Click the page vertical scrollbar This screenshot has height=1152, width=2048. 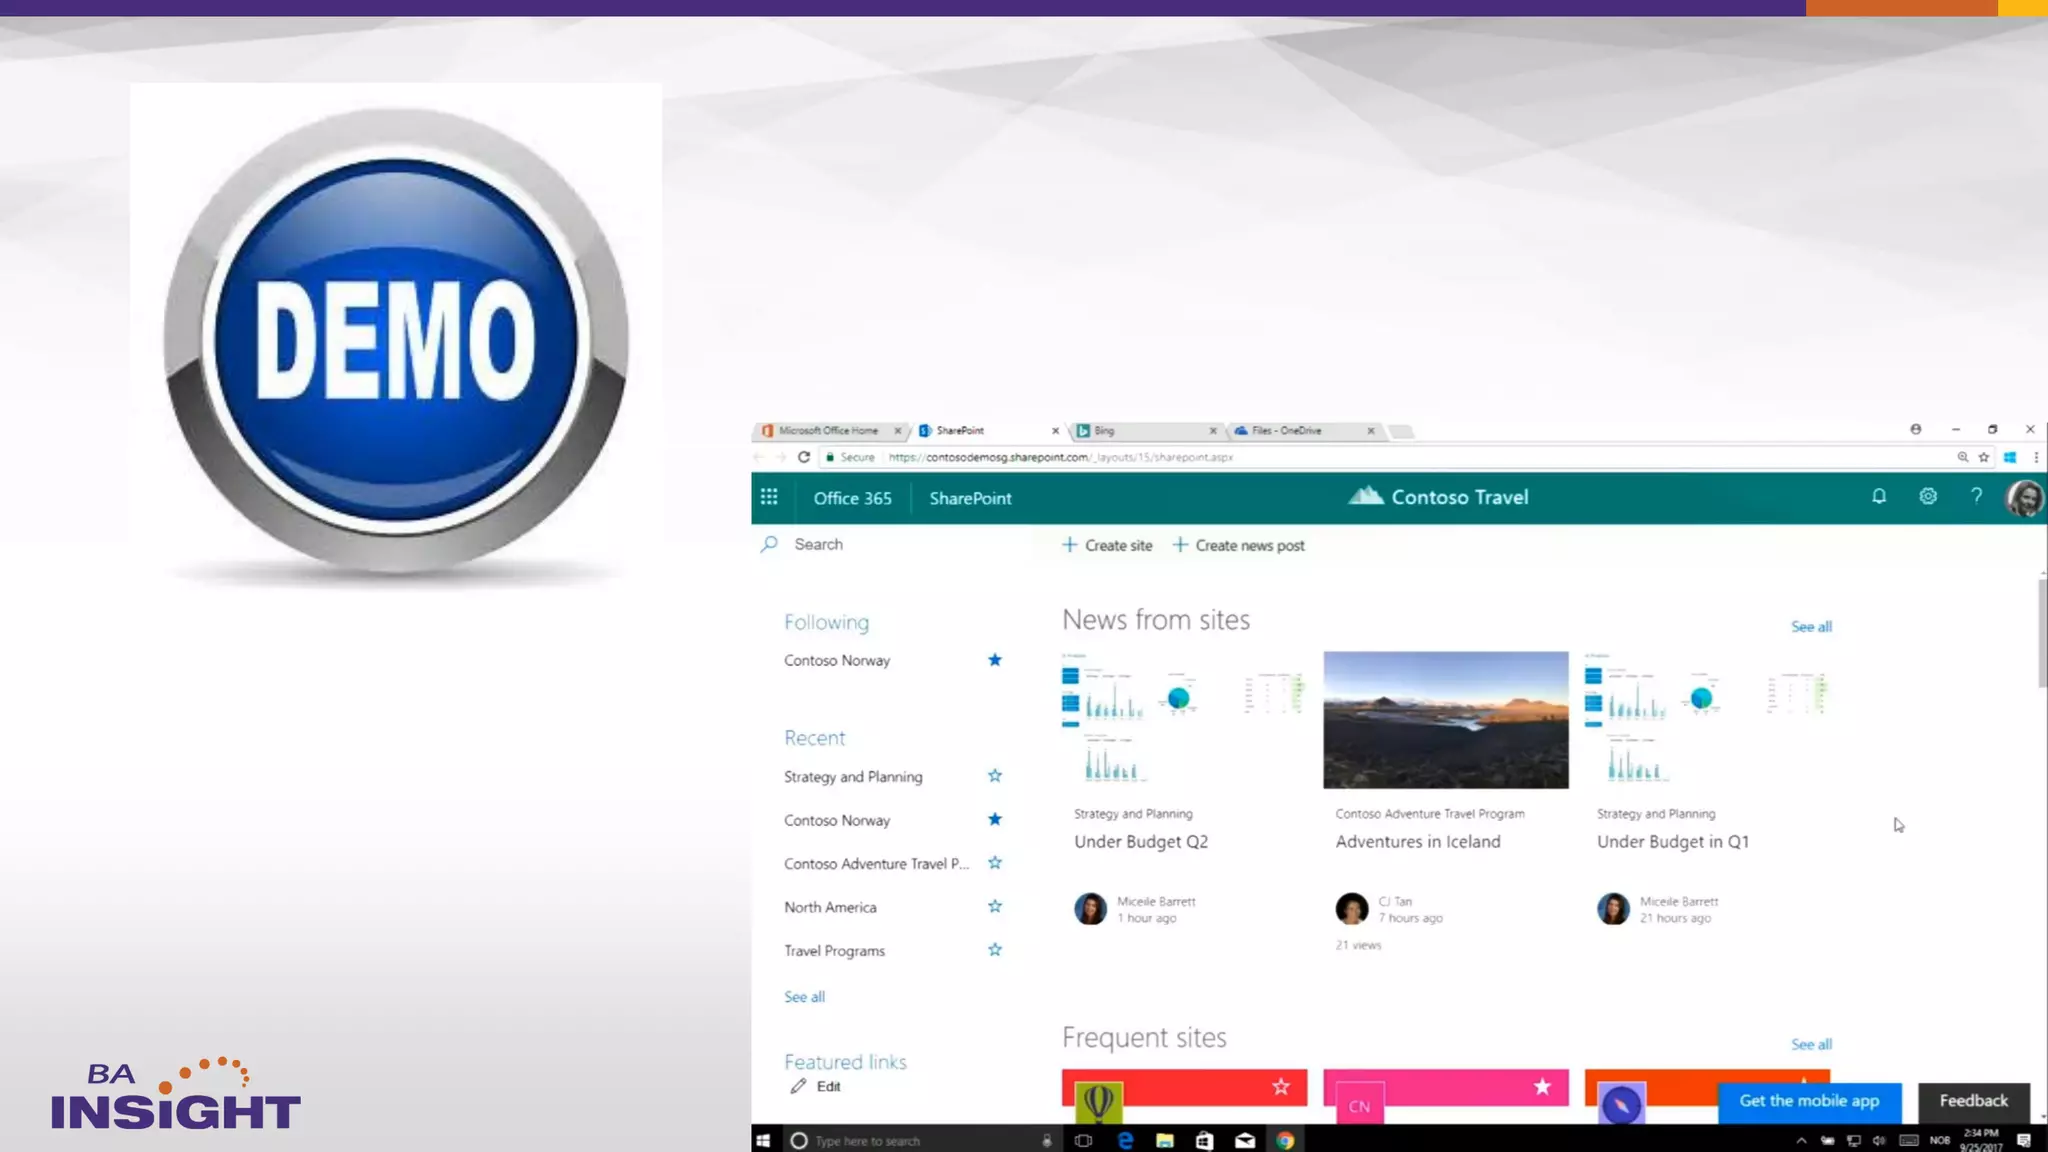point(2042,633)
